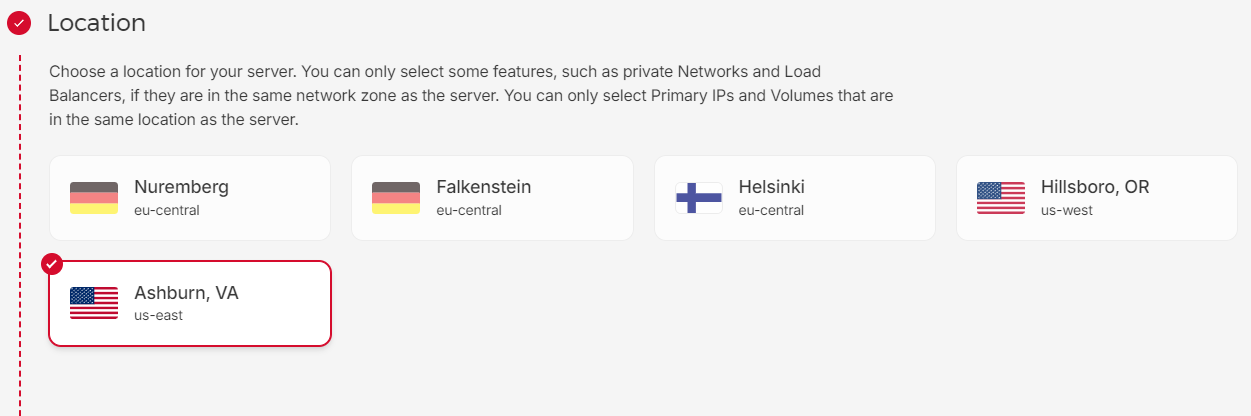Click the eu-central label under Nuremberg
Screen dimensions: 1251x416
point(167,211)
